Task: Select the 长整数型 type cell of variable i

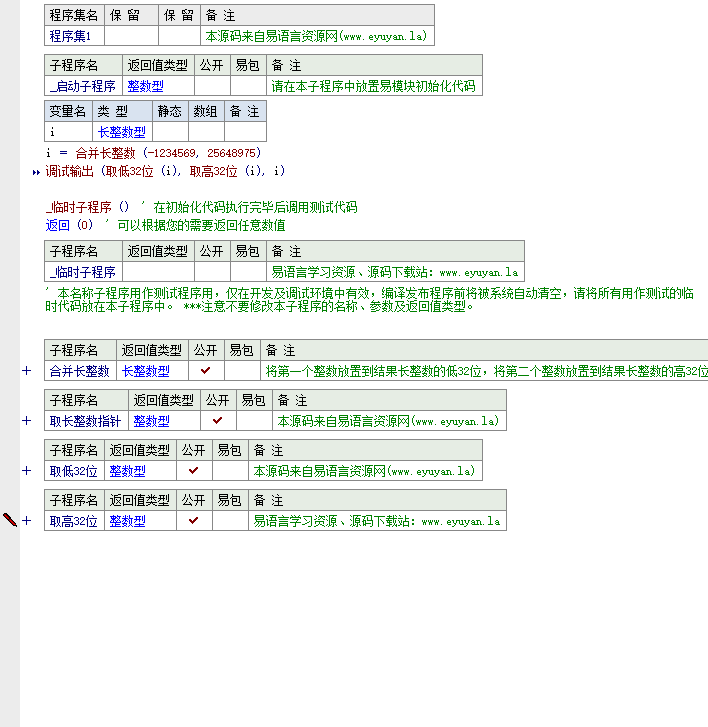Action: tap(122, 132)
